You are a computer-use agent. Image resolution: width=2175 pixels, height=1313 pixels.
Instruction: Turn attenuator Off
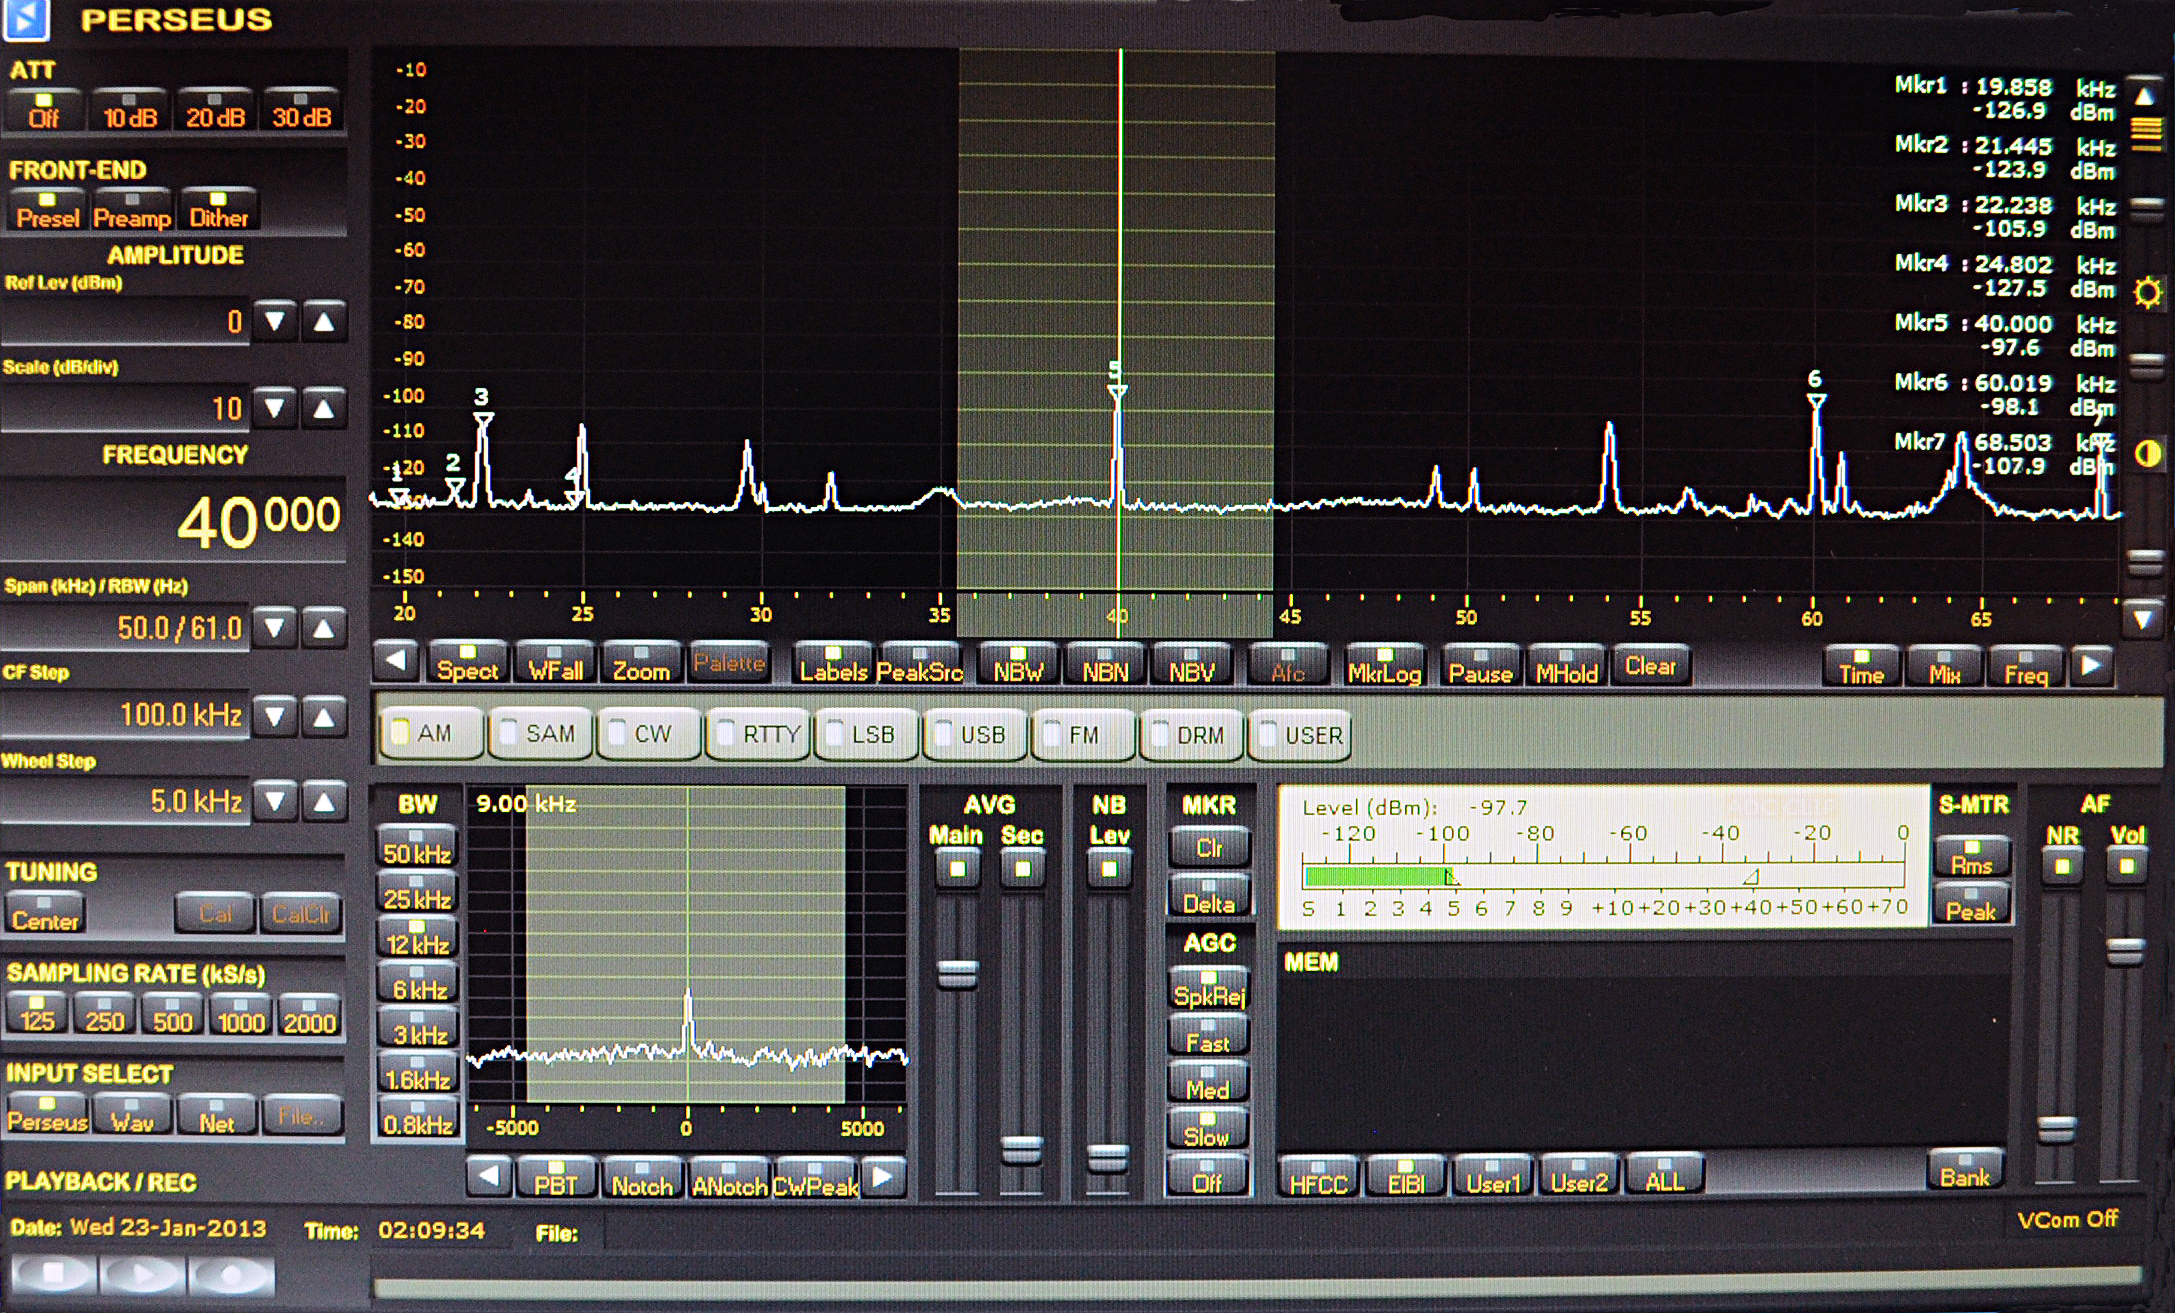point(43,111)
